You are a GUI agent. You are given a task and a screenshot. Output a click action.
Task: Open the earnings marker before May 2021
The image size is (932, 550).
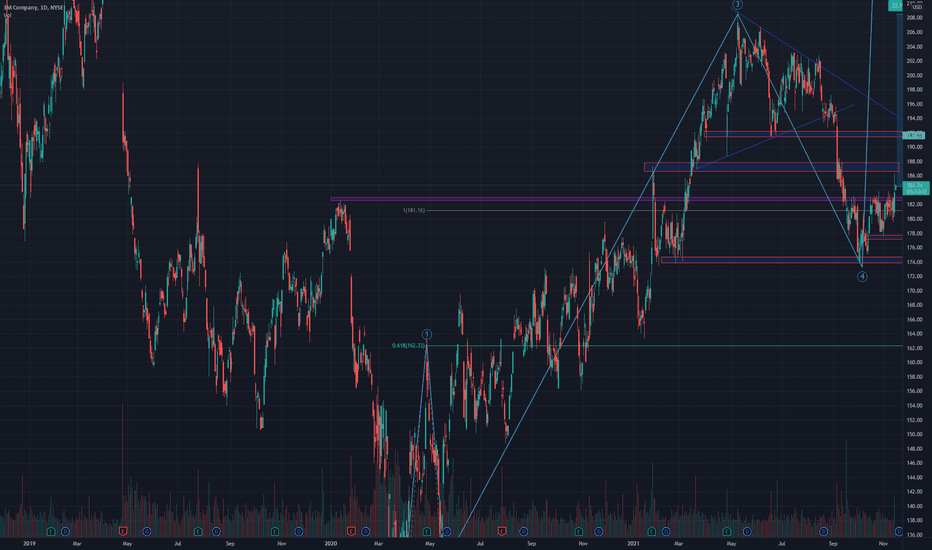pyautogui.click(x=726, y=531)
